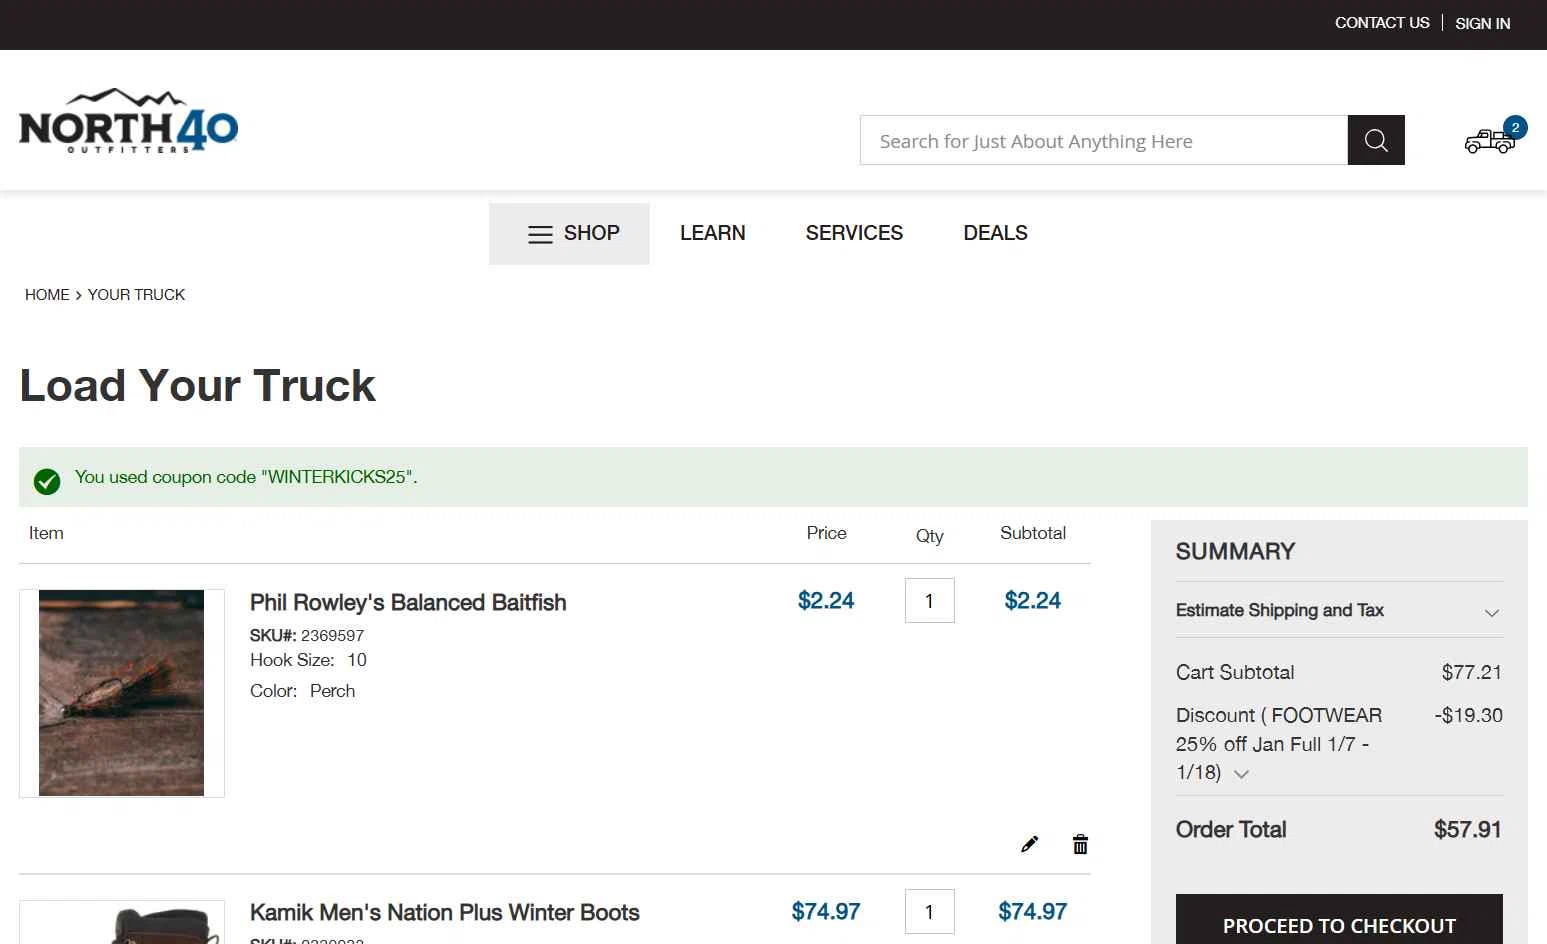Image resolution: width=1547 pixels, height=944 pixels.
Task: Click the Cart Subtotal value $77.21
Action: (1471, 672)
